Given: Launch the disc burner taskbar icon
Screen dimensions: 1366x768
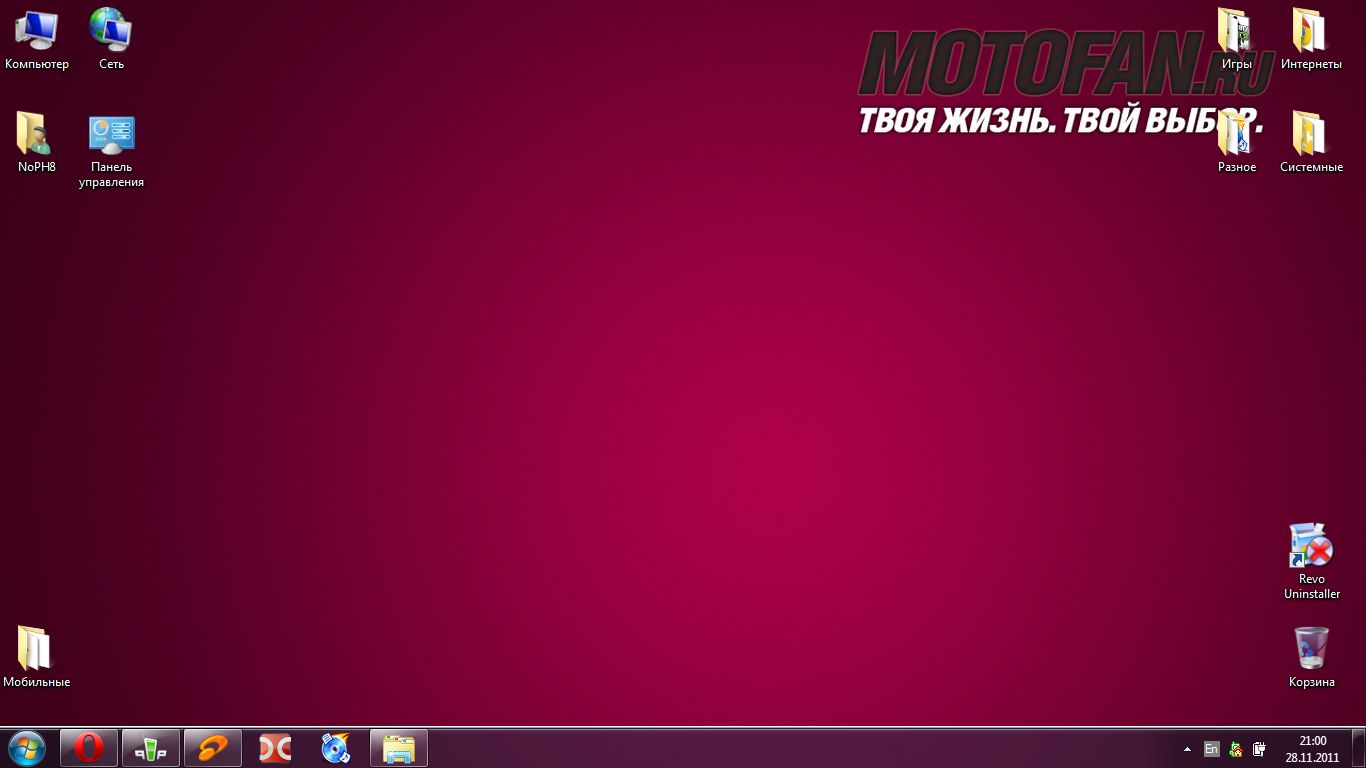Looking at the screenshot, I should tap(337, 748).
